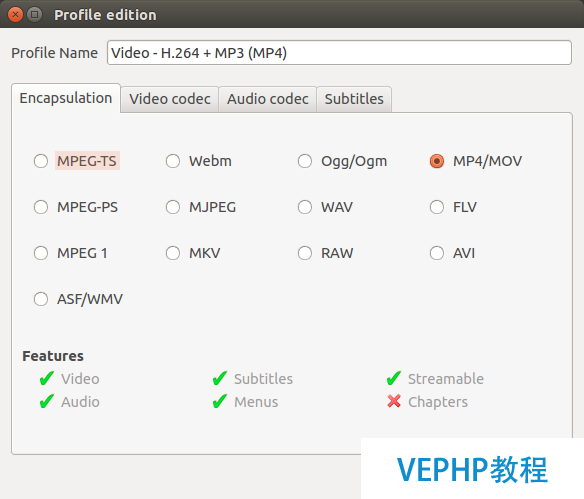
Task: Go to the Subtitles tab
Action: pos(354,99)
